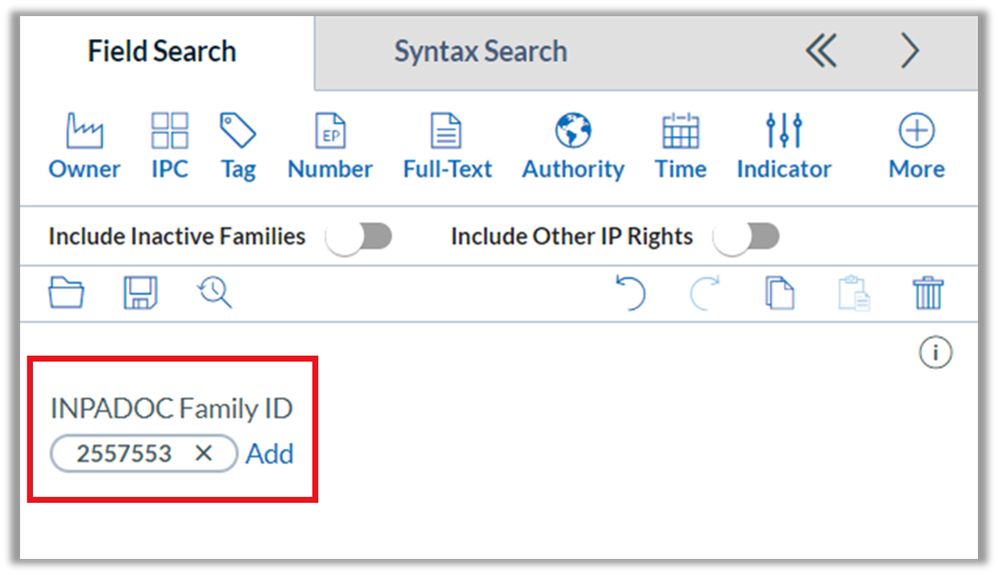Remove the 2557553 family ID chip
The height and width of the screenshot is (575, 998).
204,454
